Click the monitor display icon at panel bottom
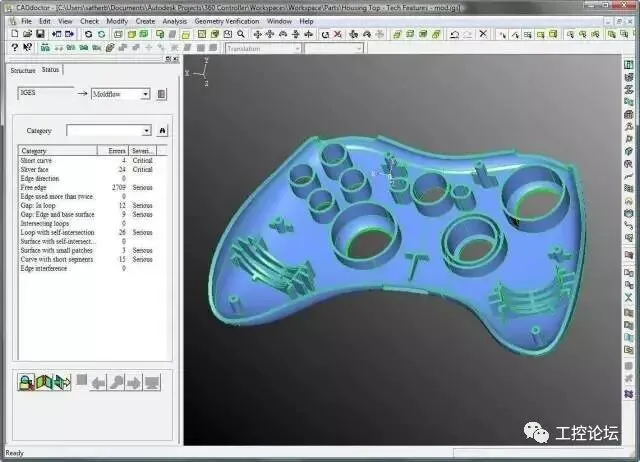 (x=151, y=383)
